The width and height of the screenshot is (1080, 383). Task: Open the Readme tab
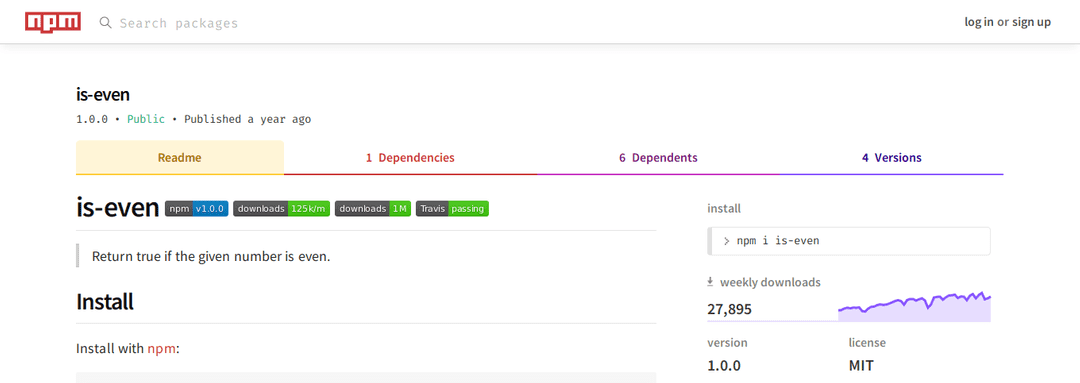(x=180, y=158)
